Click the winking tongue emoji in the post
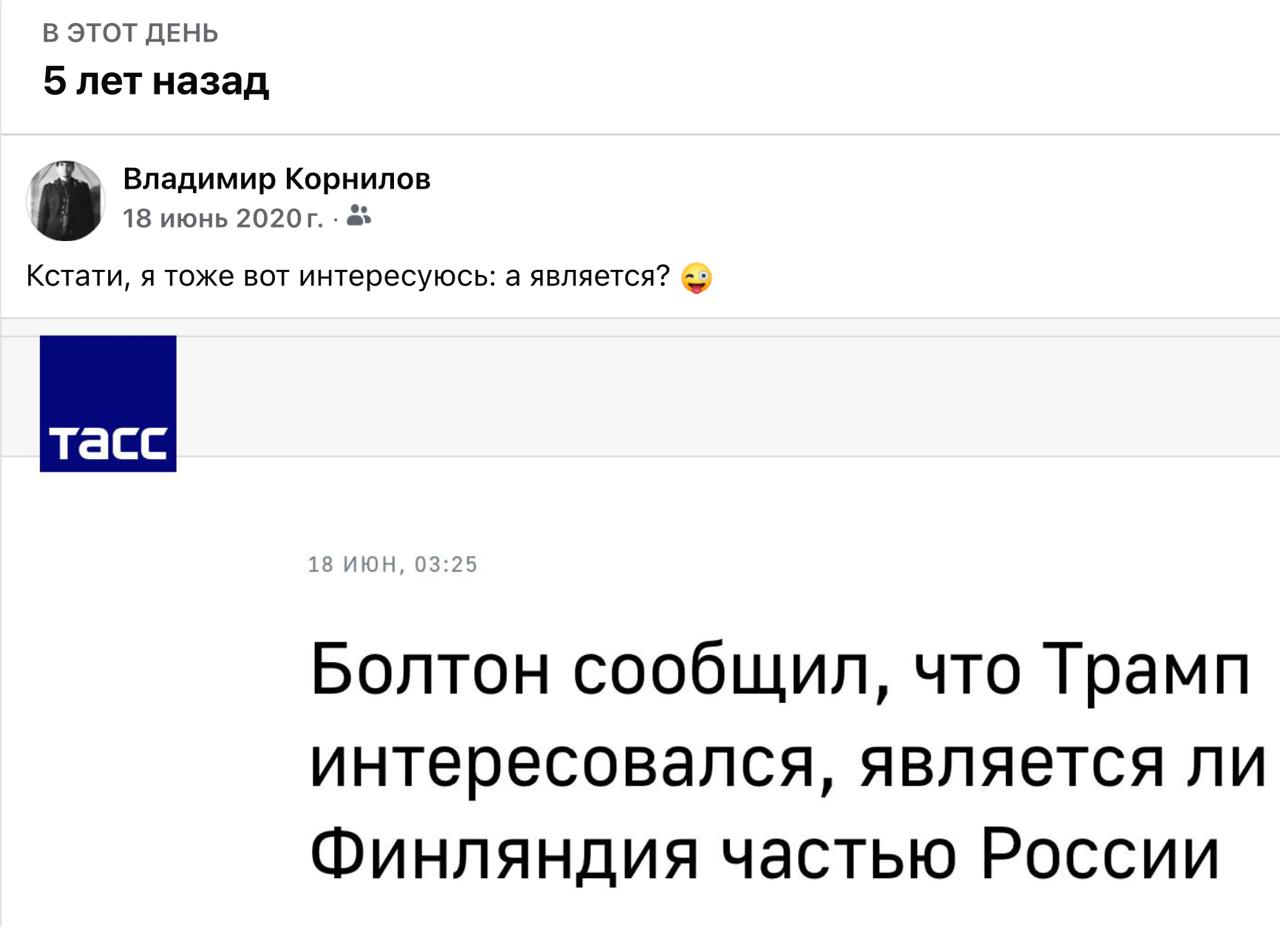1280x927 pixels. [696, 278]
